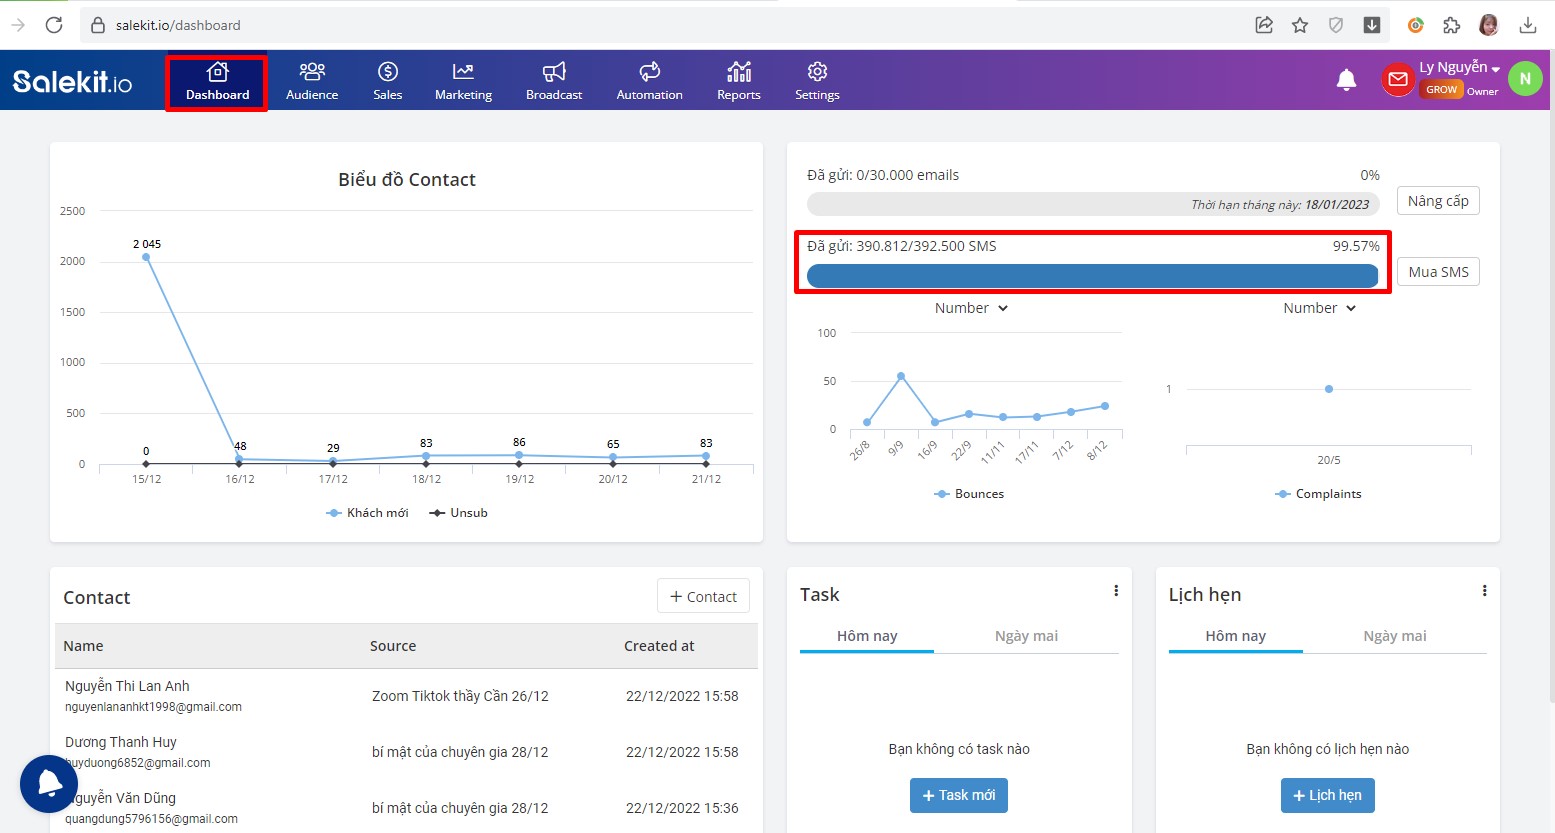Click the browser downloads icon
Viewport: 1555px width, 833px height.
click(x=1527, y=25)
